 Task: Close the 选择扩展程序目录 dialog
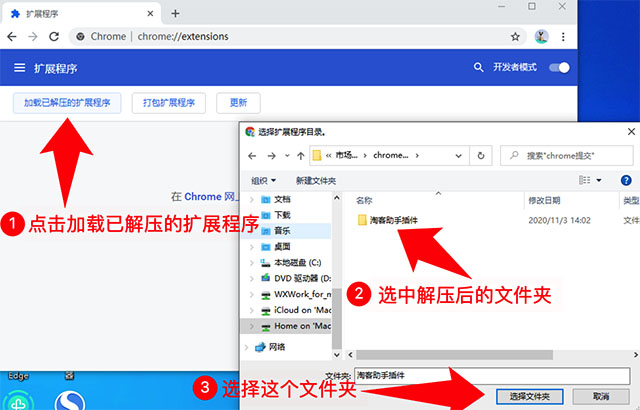click(631, 132)
